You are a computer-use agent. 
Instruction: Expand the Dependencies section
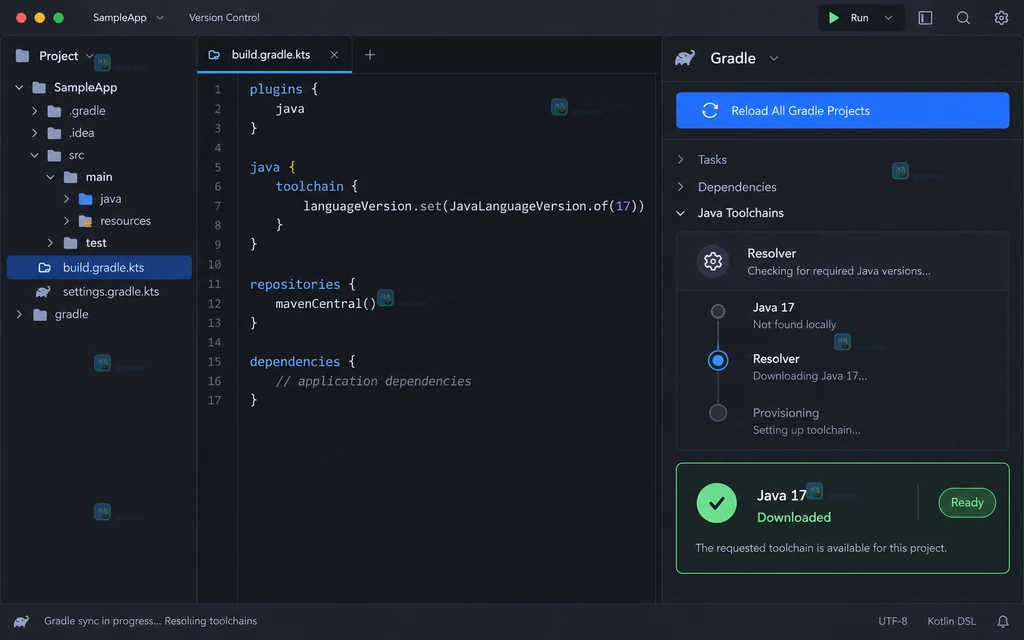tap(680, 187)
